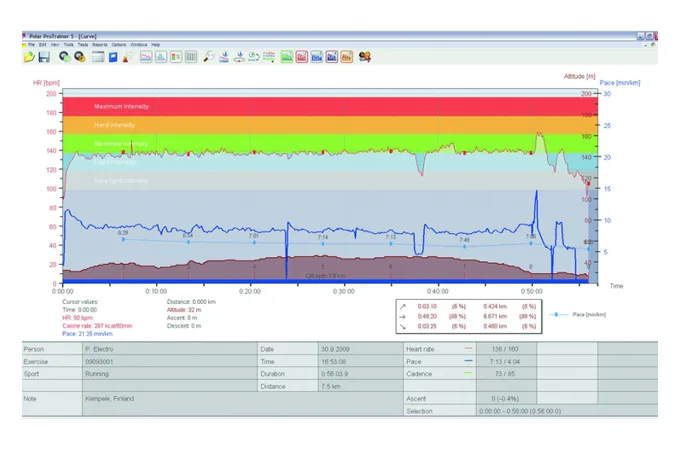Click the Heart rate red line swatch
The width and height of the screenshot is (681, 450).
pos(468,348)
